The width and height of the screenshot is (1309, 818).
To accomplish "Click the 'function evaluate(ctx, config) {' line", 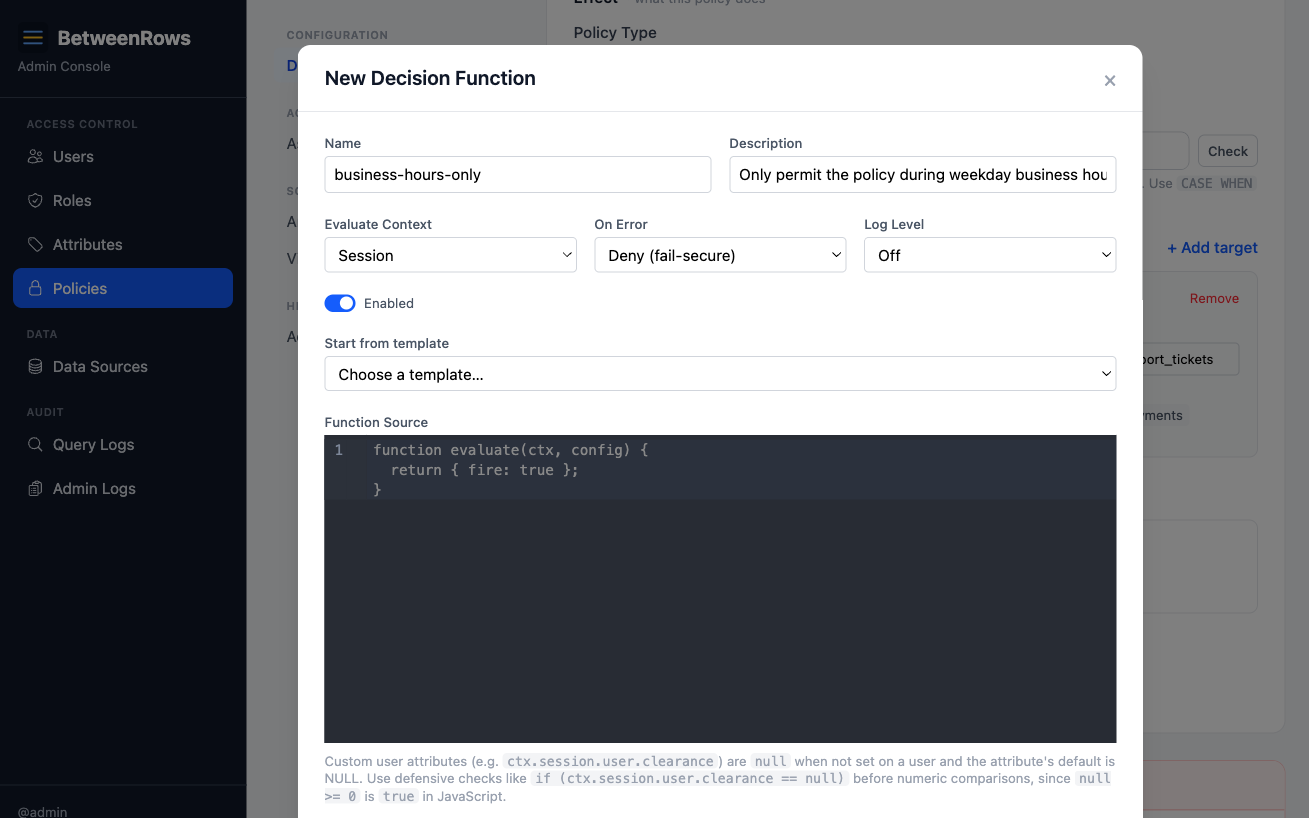I will tap(511, 450).
